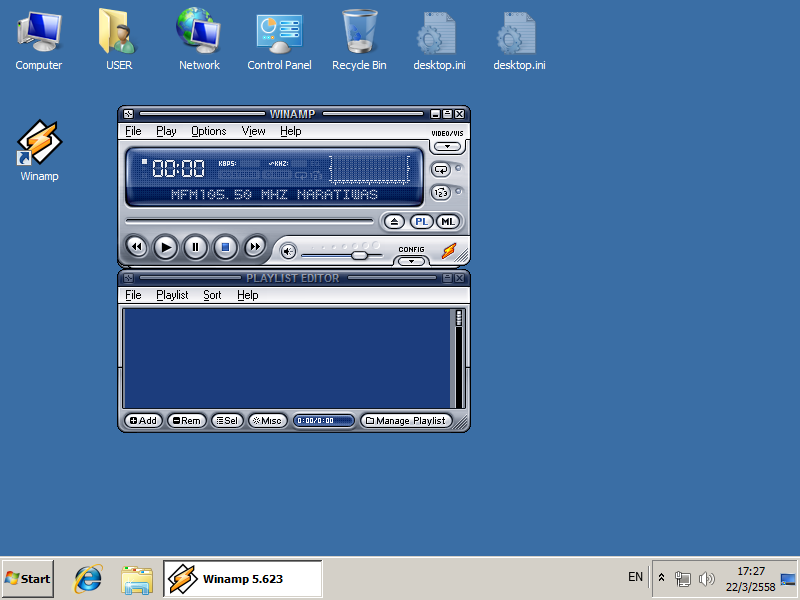The height and width of the screenshot is (600, 800).
Task: Click the Winamp lightning bolt logo
Action: pos(449,251)
